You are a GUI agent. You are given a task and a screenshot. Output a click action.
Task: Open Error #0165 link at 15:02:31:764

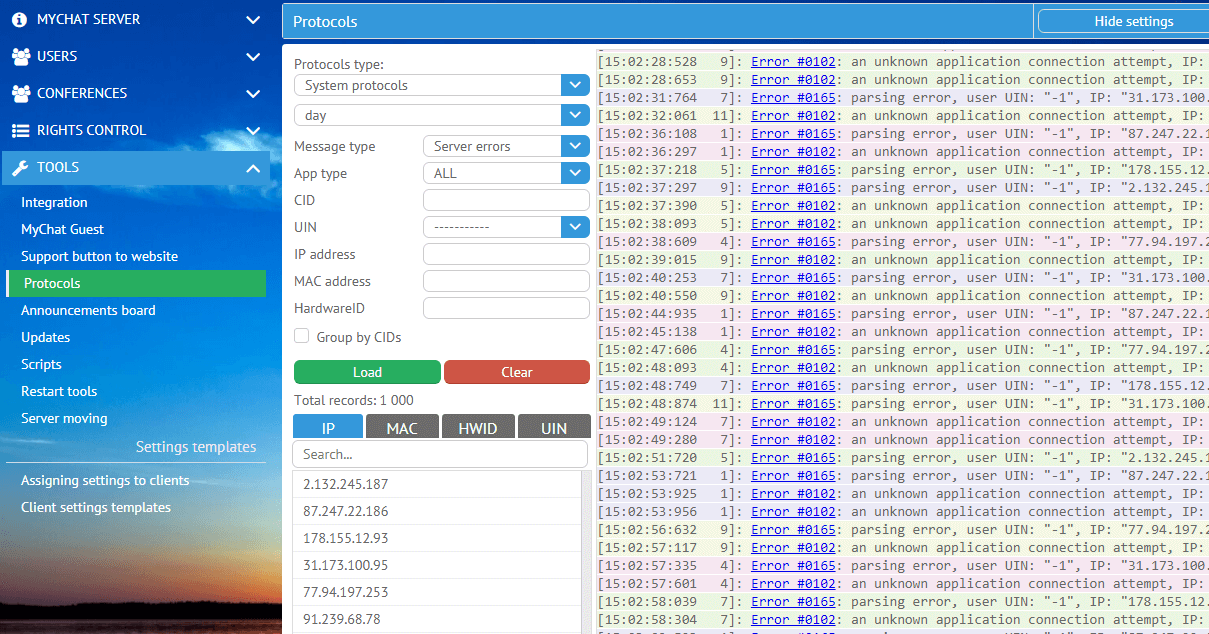(x=793, y=98)
